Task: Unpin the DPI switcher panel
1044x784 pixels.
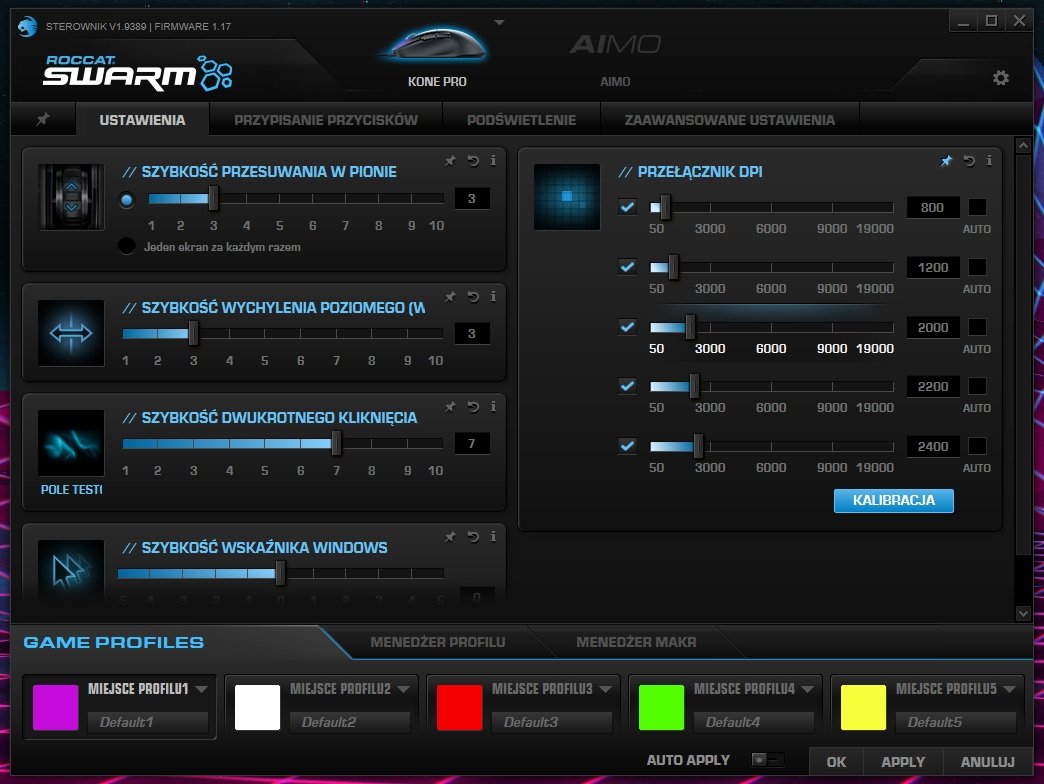Action: [946, 161]
